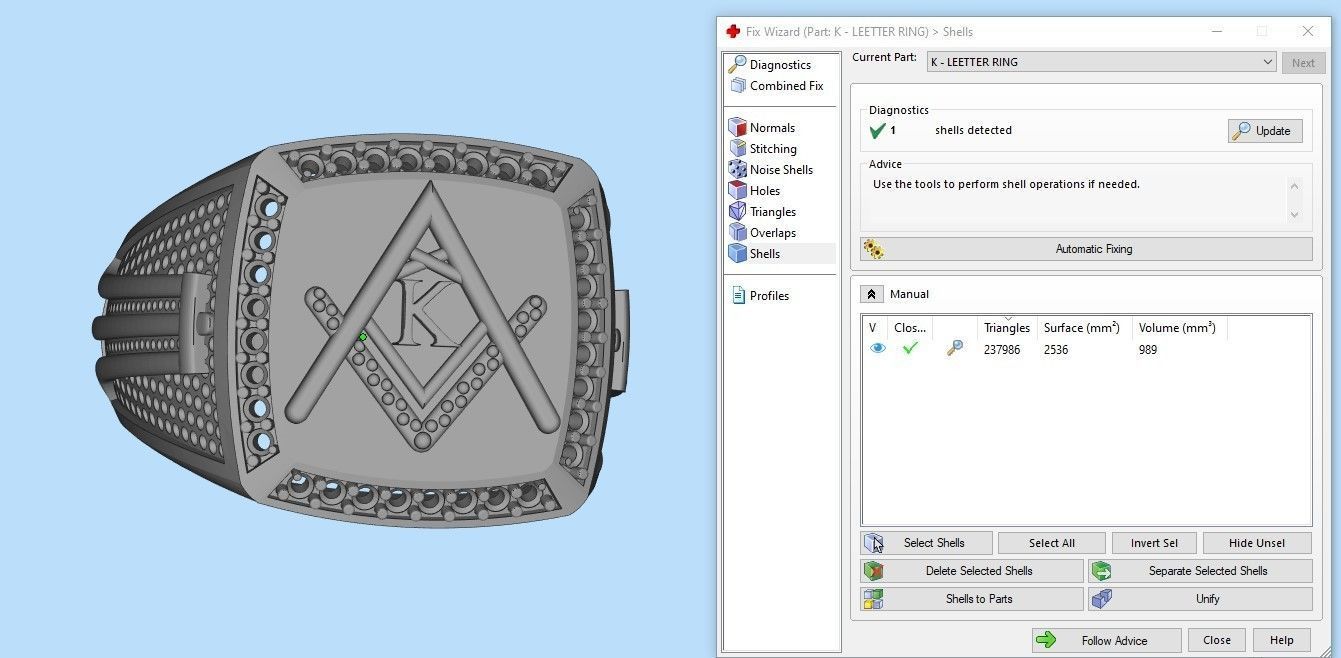
Task: Select the 237986 triangles cell
Action: (x=1002, y=350)
